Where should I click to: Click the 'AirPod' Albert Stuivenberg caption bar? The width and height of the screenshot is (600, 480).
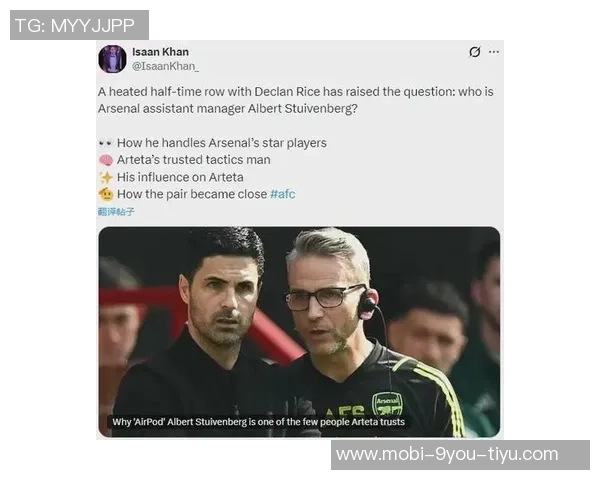pos(259,422)
